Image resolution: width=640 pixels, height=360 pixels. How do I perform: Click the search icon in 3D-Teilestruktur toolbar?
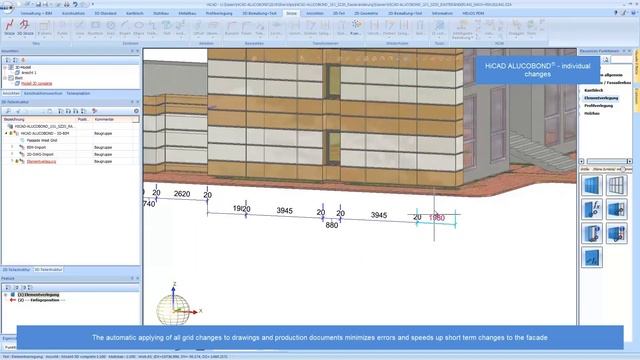8,111
